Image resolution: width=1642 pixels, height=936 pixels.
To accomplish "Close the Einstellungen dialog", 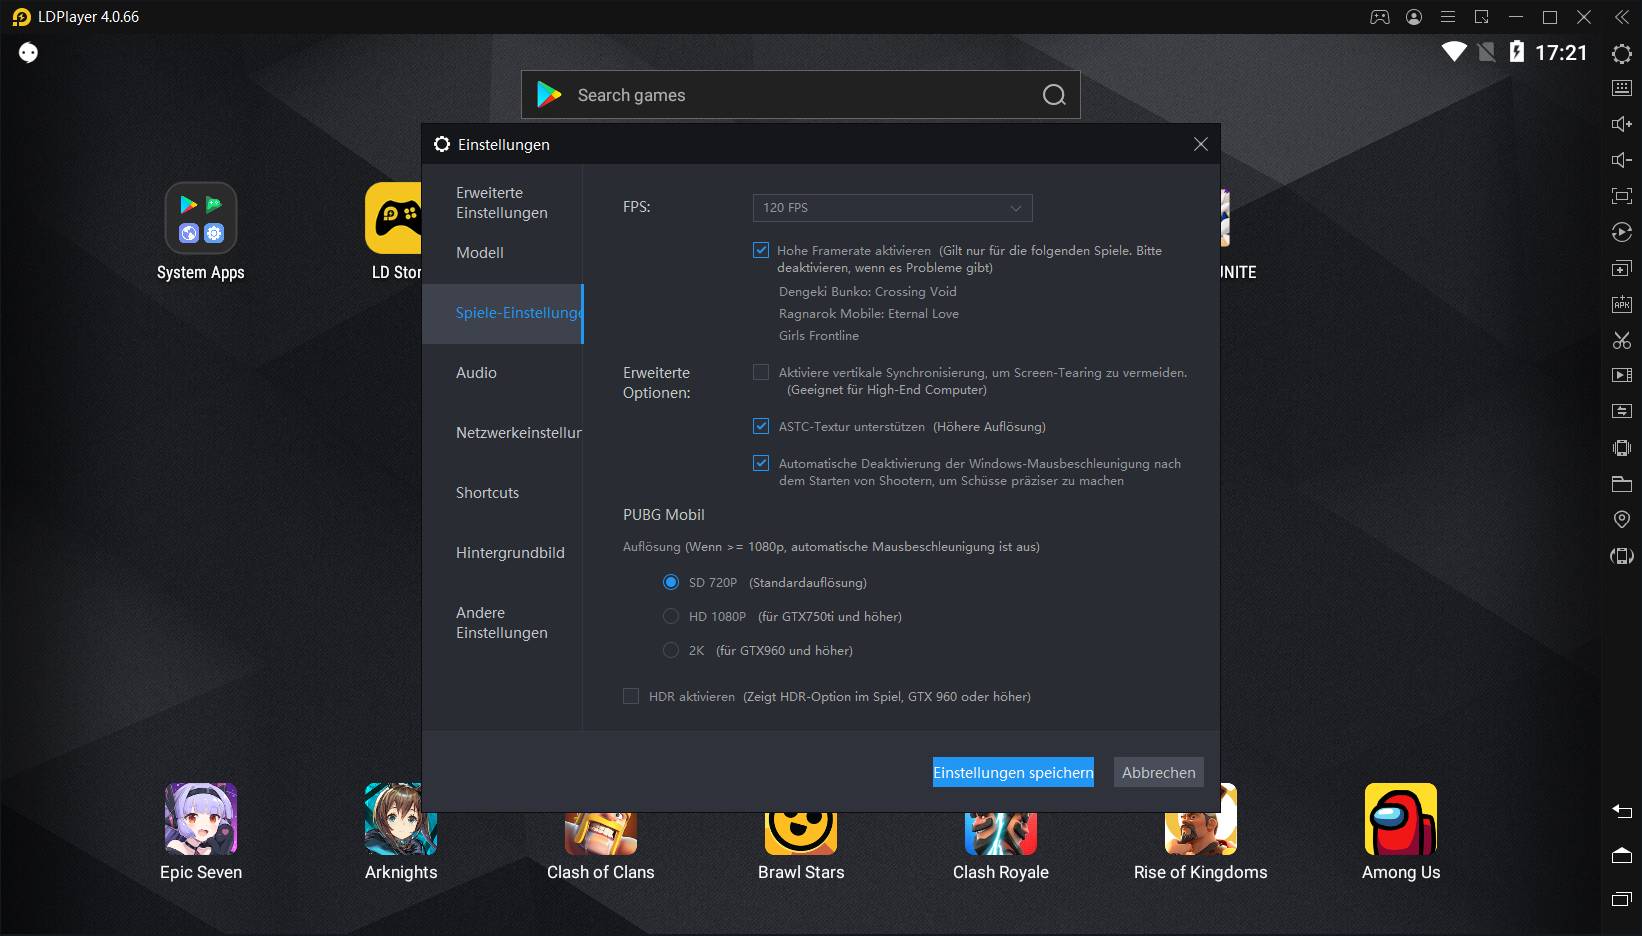I will (x=1201, y=145).
